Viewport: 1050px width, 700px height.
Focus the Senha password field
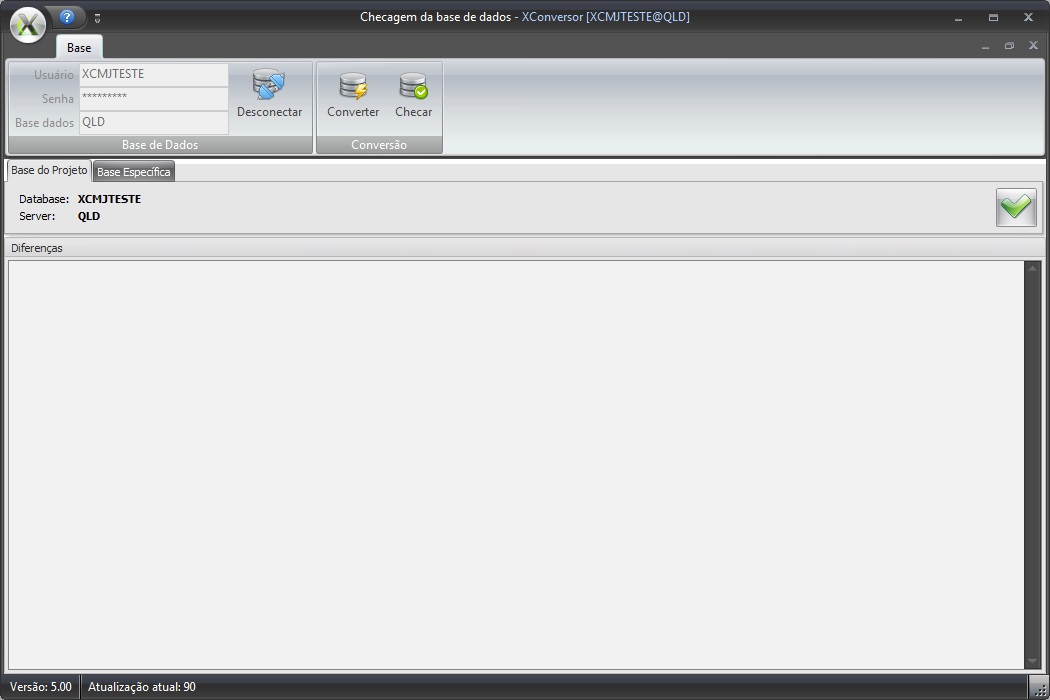[x=153, y=98]
